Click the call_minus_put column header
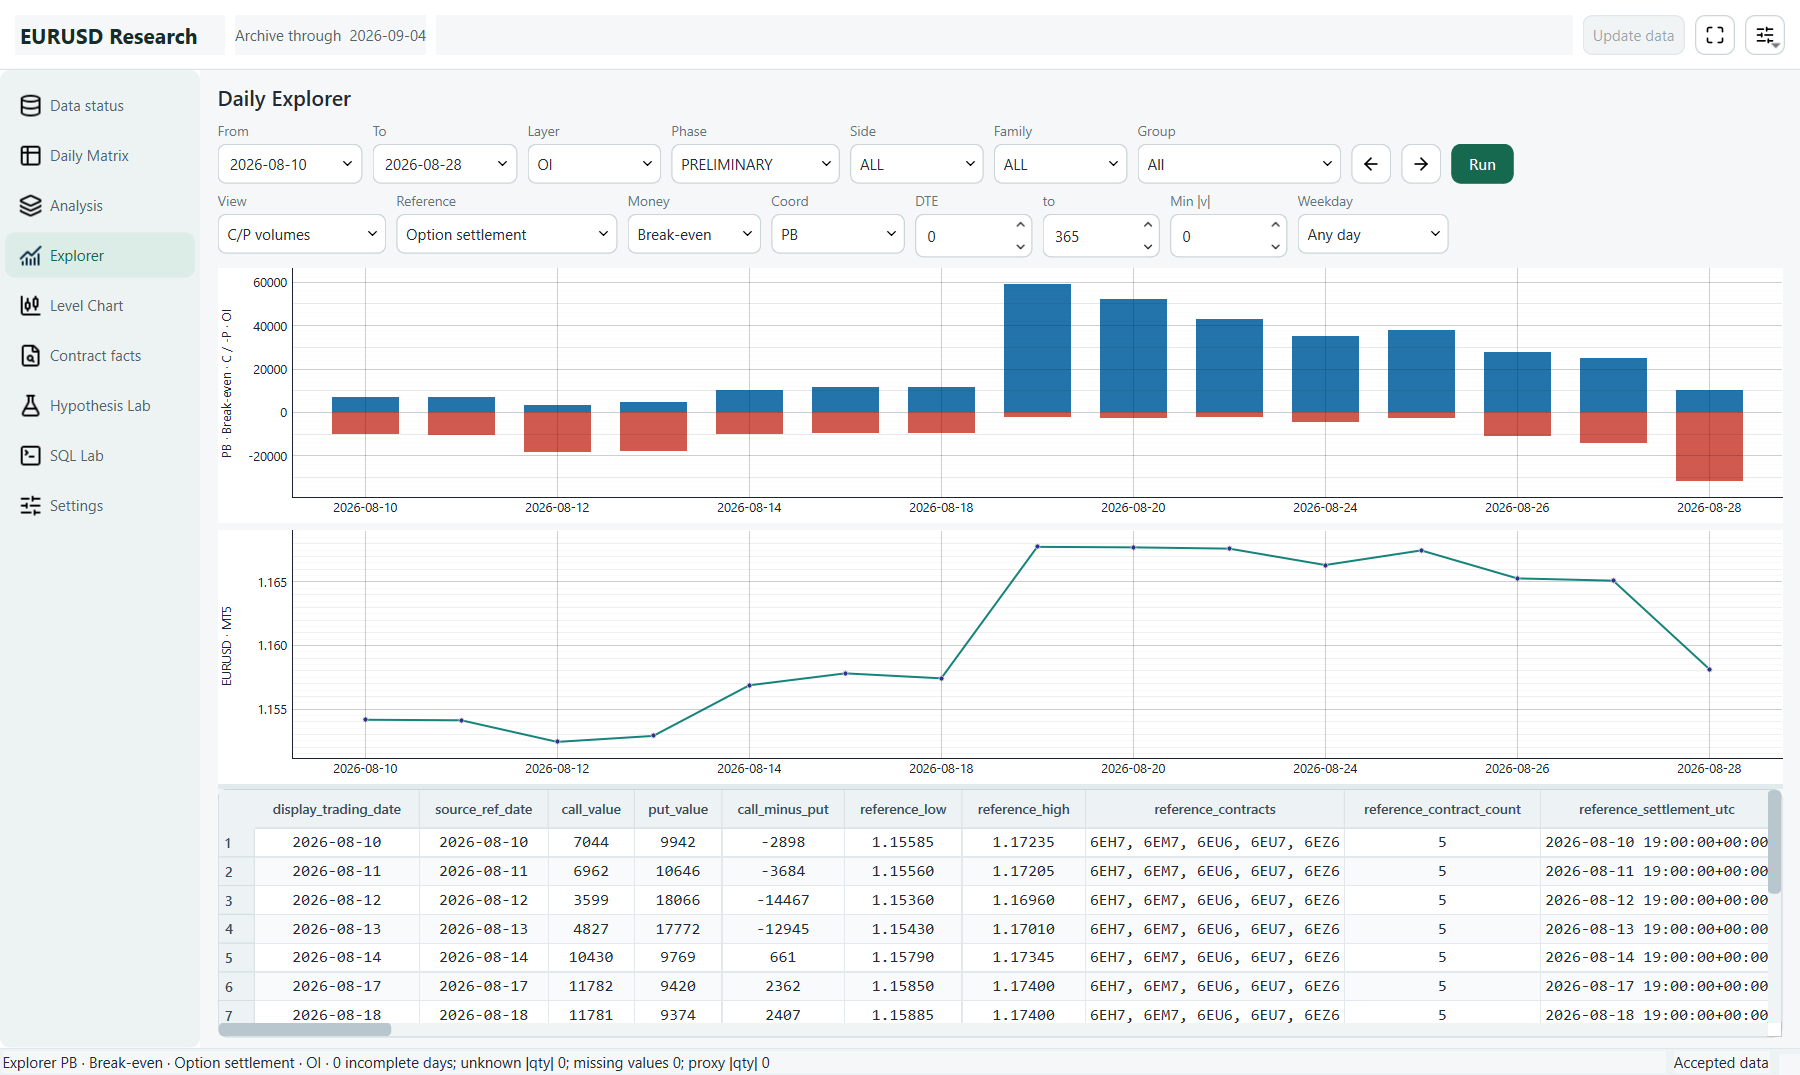 [x=783, y=809]
